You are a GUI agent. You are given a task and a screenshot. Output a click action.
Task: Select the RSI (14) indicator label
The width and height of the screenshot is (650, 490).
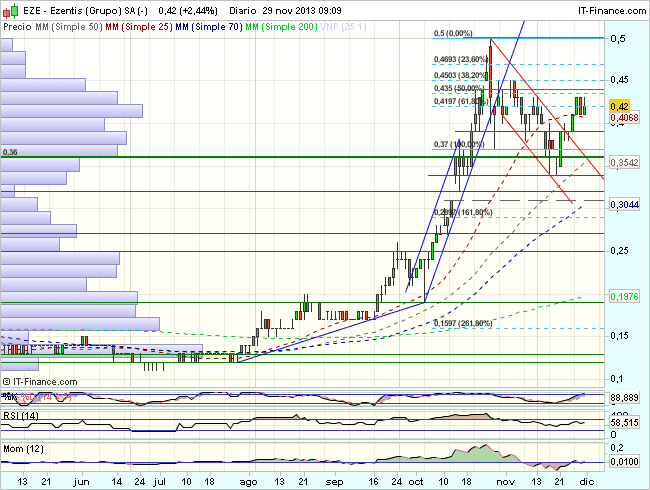coord(22,415)
